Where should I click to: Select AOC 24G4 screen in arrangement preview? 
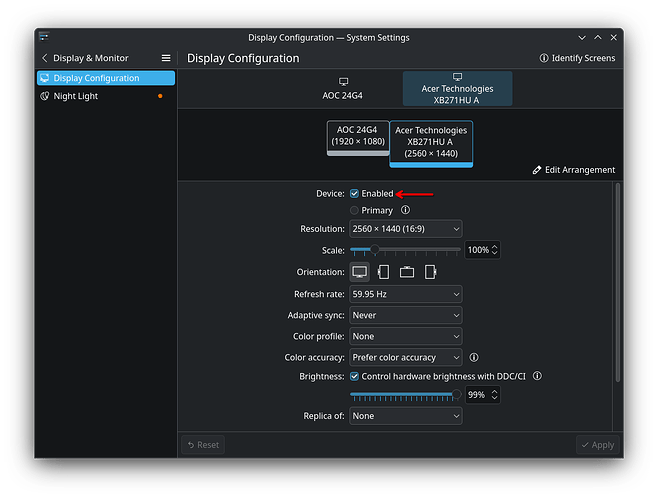[x=358, y=138]
